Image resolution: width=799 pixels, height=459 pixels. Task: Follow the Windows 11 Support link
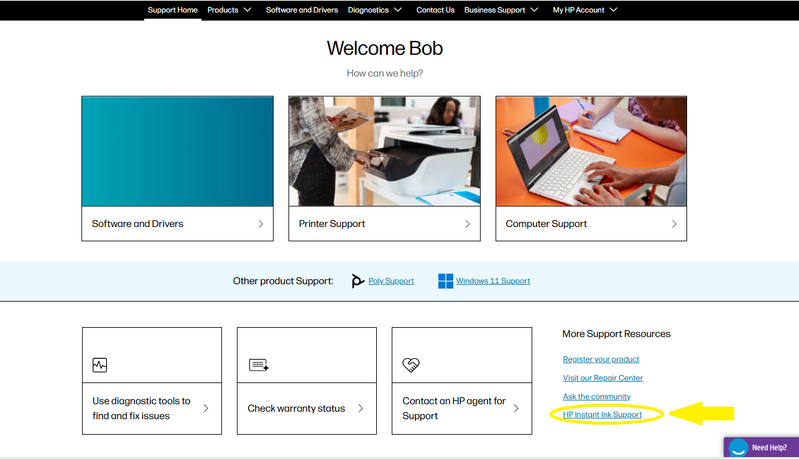(x=493, y=281)
